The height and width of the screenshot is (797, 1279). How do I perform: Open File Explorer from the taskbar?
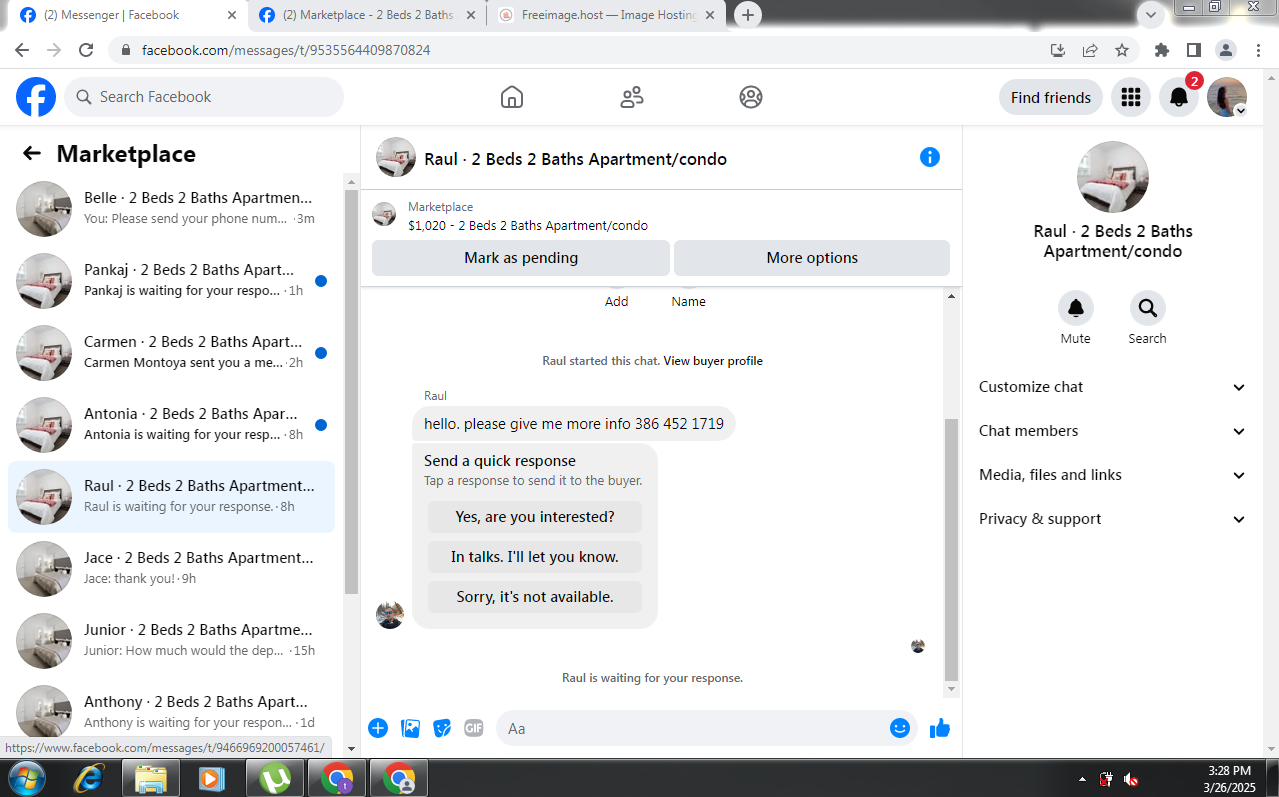(x=150, y=778)
